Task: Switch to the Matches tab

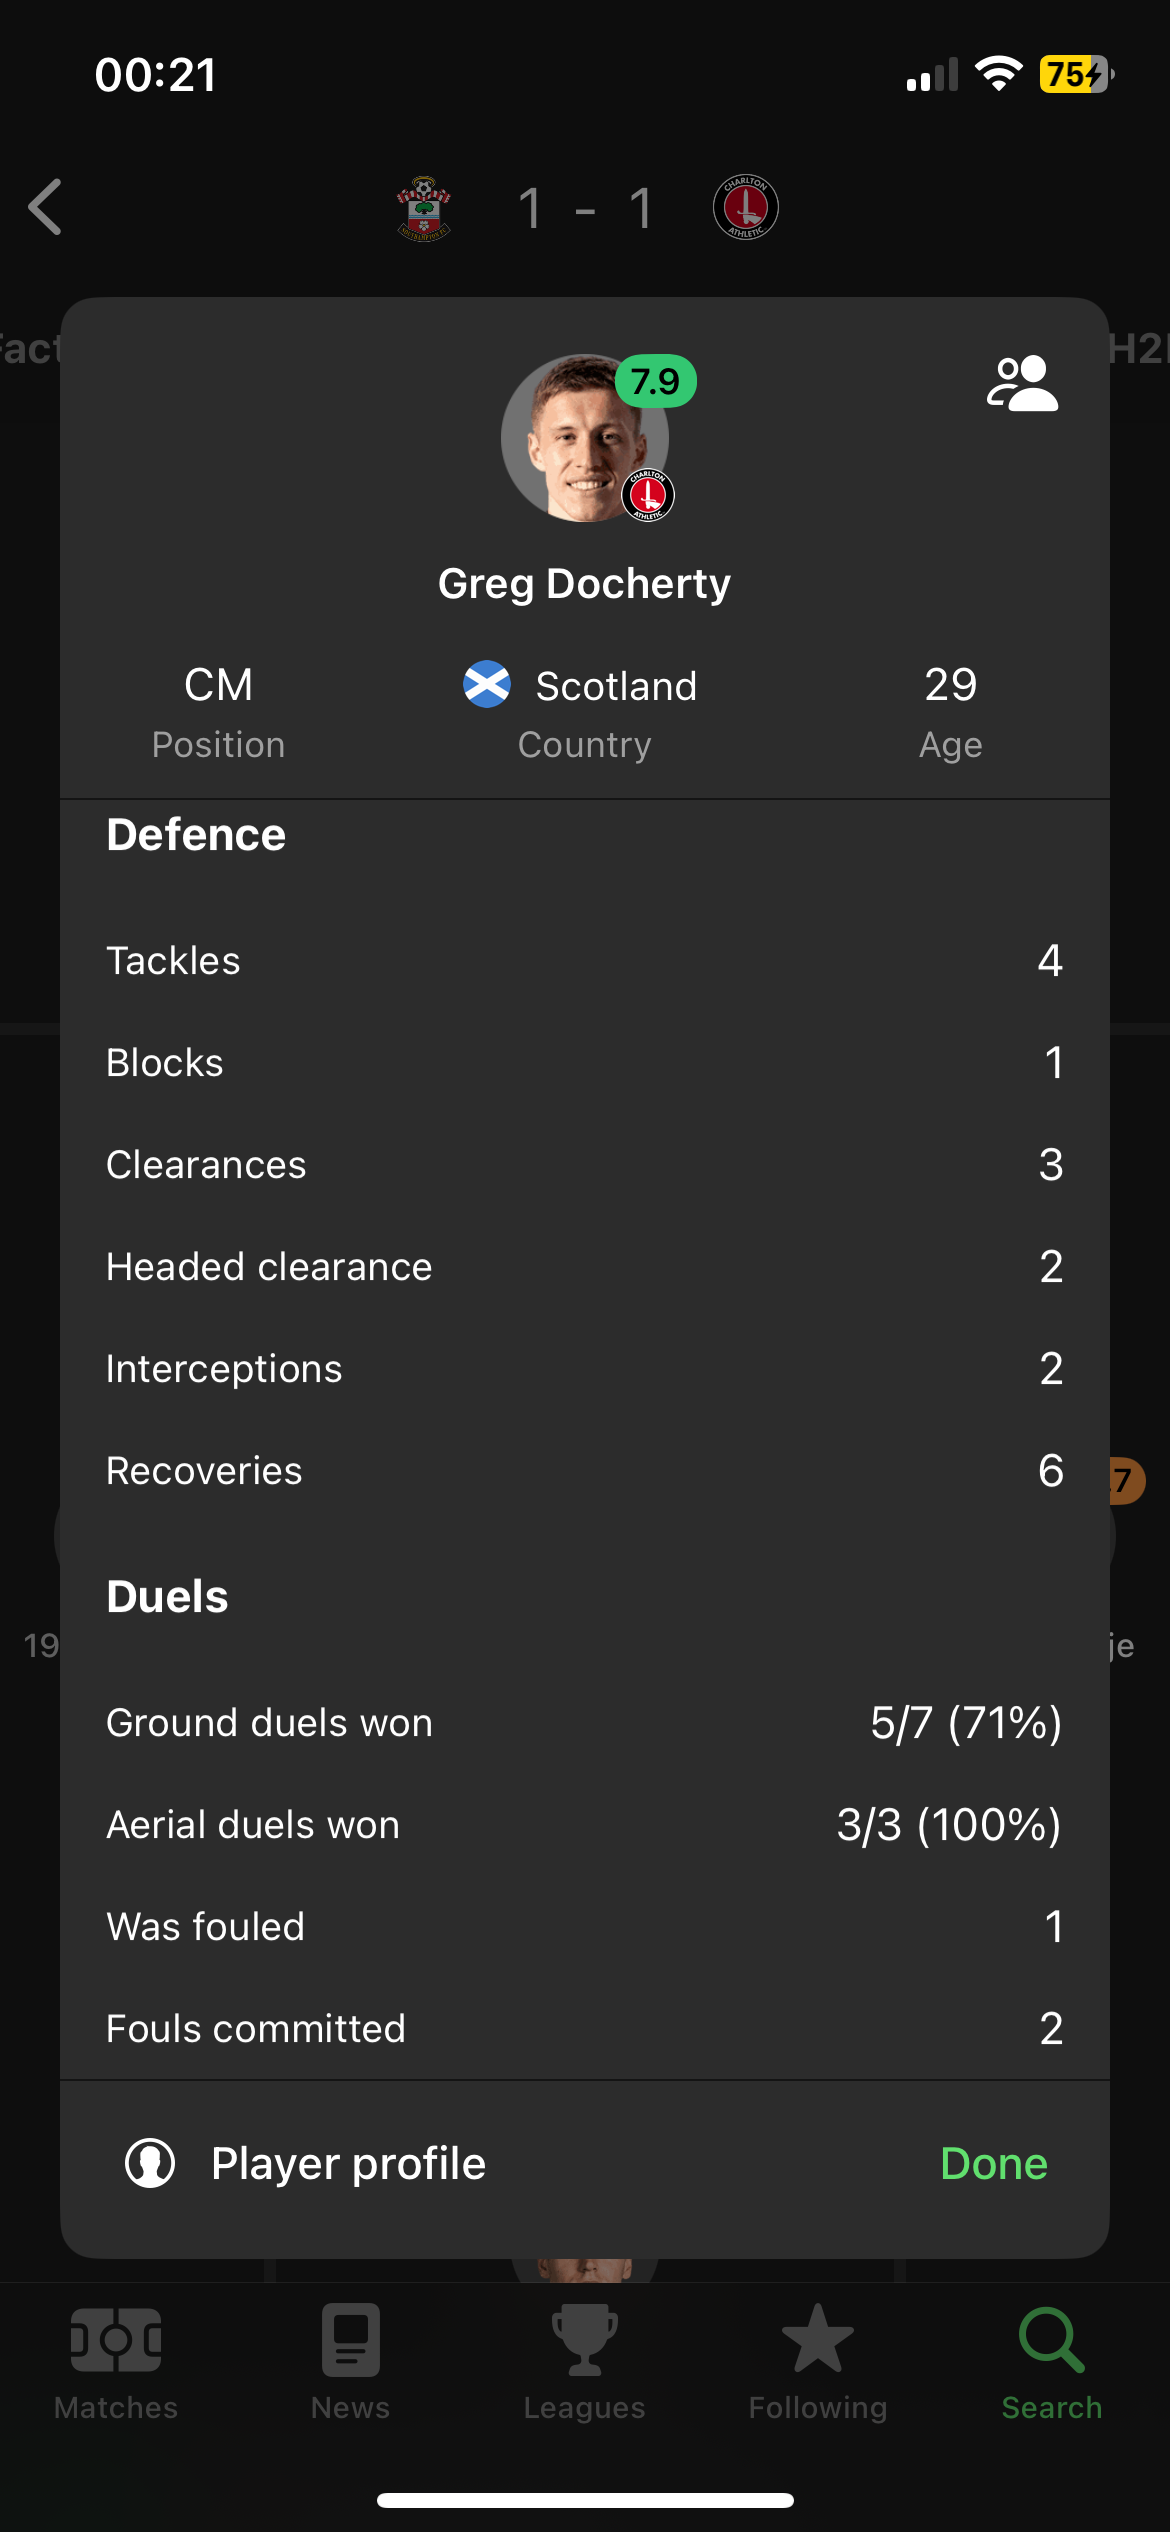Action: click(116, 2363)
